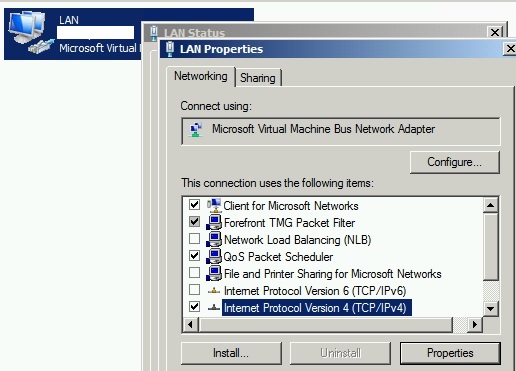Click the Client for Microsoft Networks icon

point(214,205)
